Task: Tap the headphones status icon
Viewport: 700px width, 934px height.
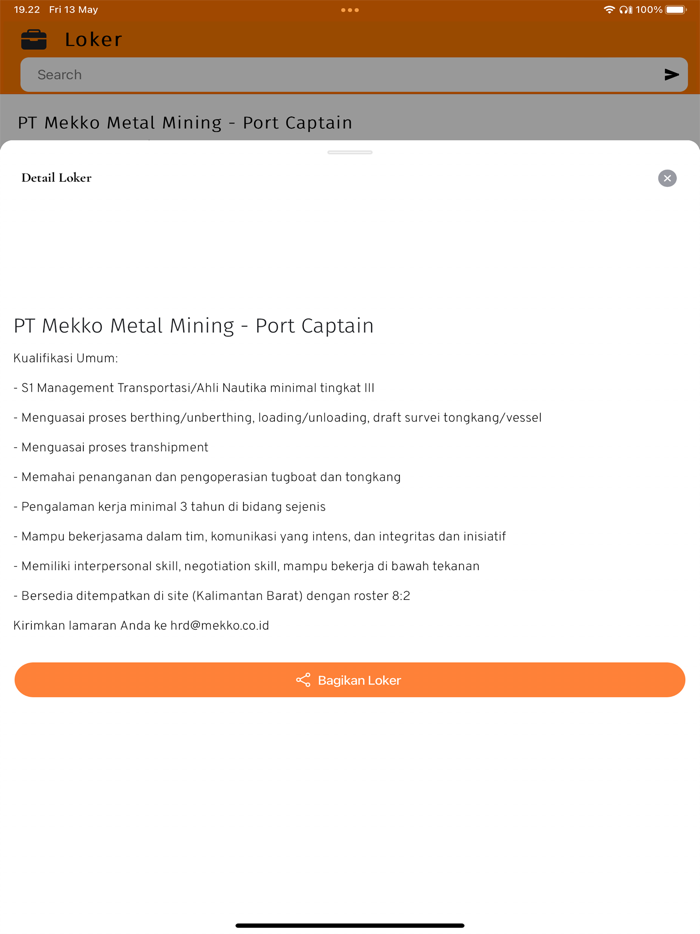Action: click(x=626, y=10)
